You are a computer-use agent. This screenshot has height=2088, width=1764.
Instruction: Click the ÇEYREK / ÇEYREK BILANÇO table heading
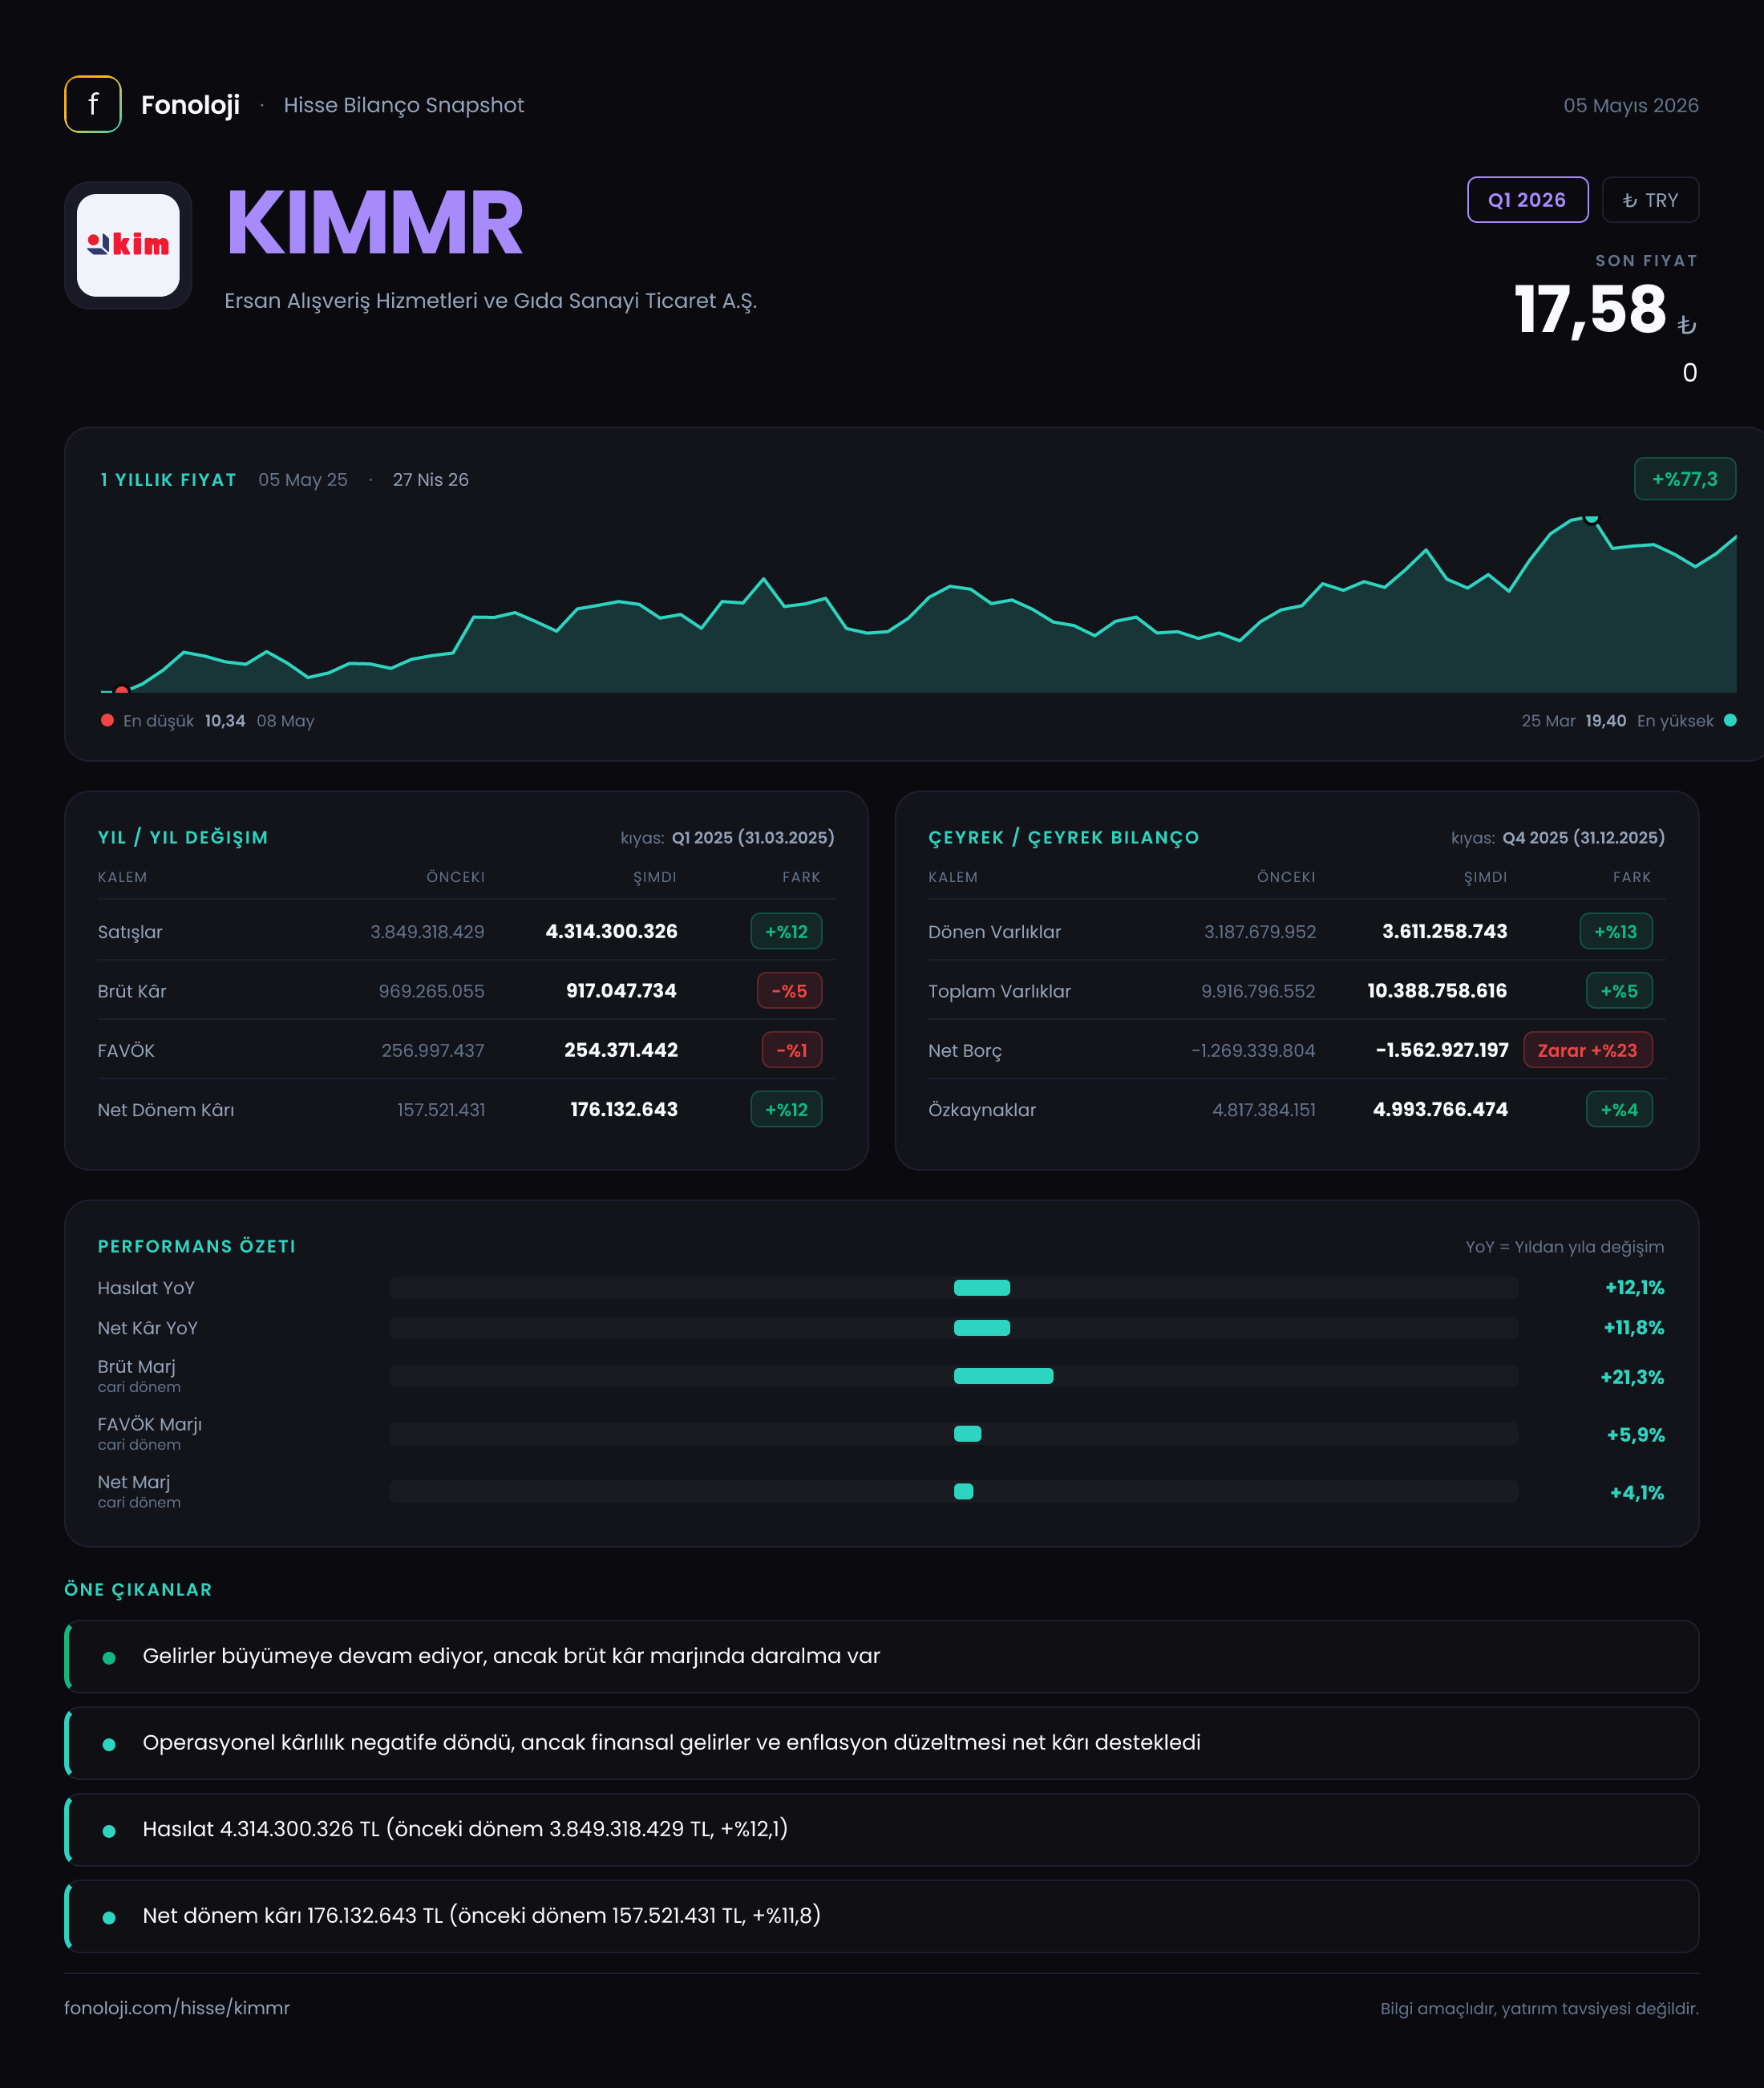tap(1063, 837)
